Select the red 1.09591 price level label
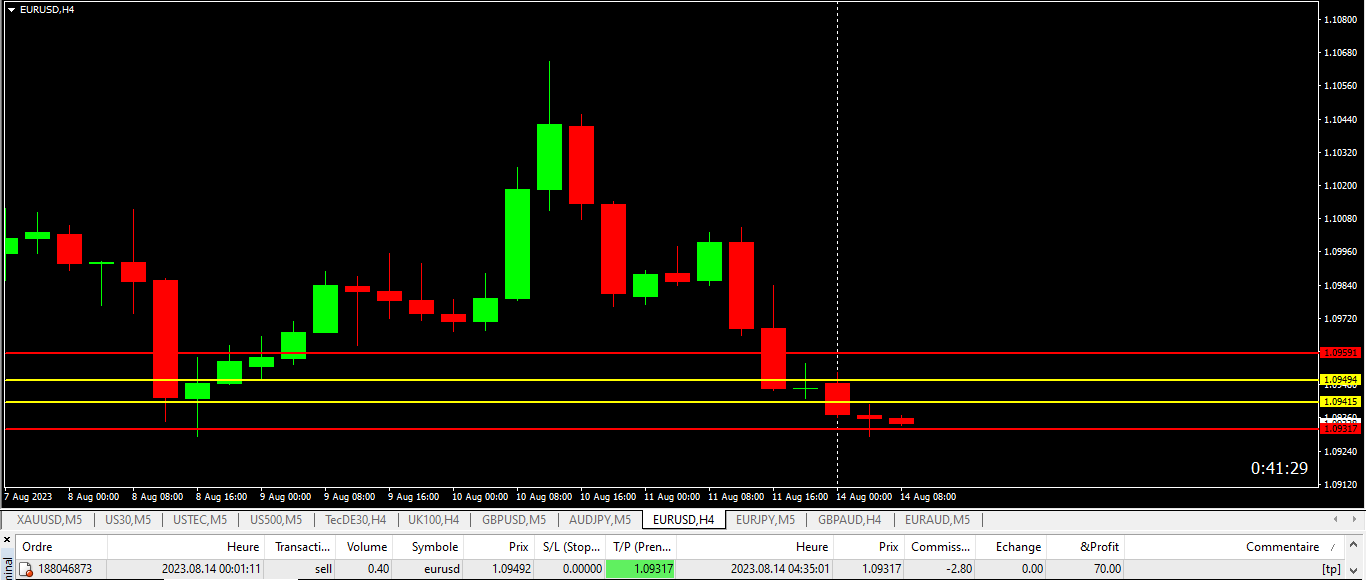The image size is (1366, 580). point(1340,353)
